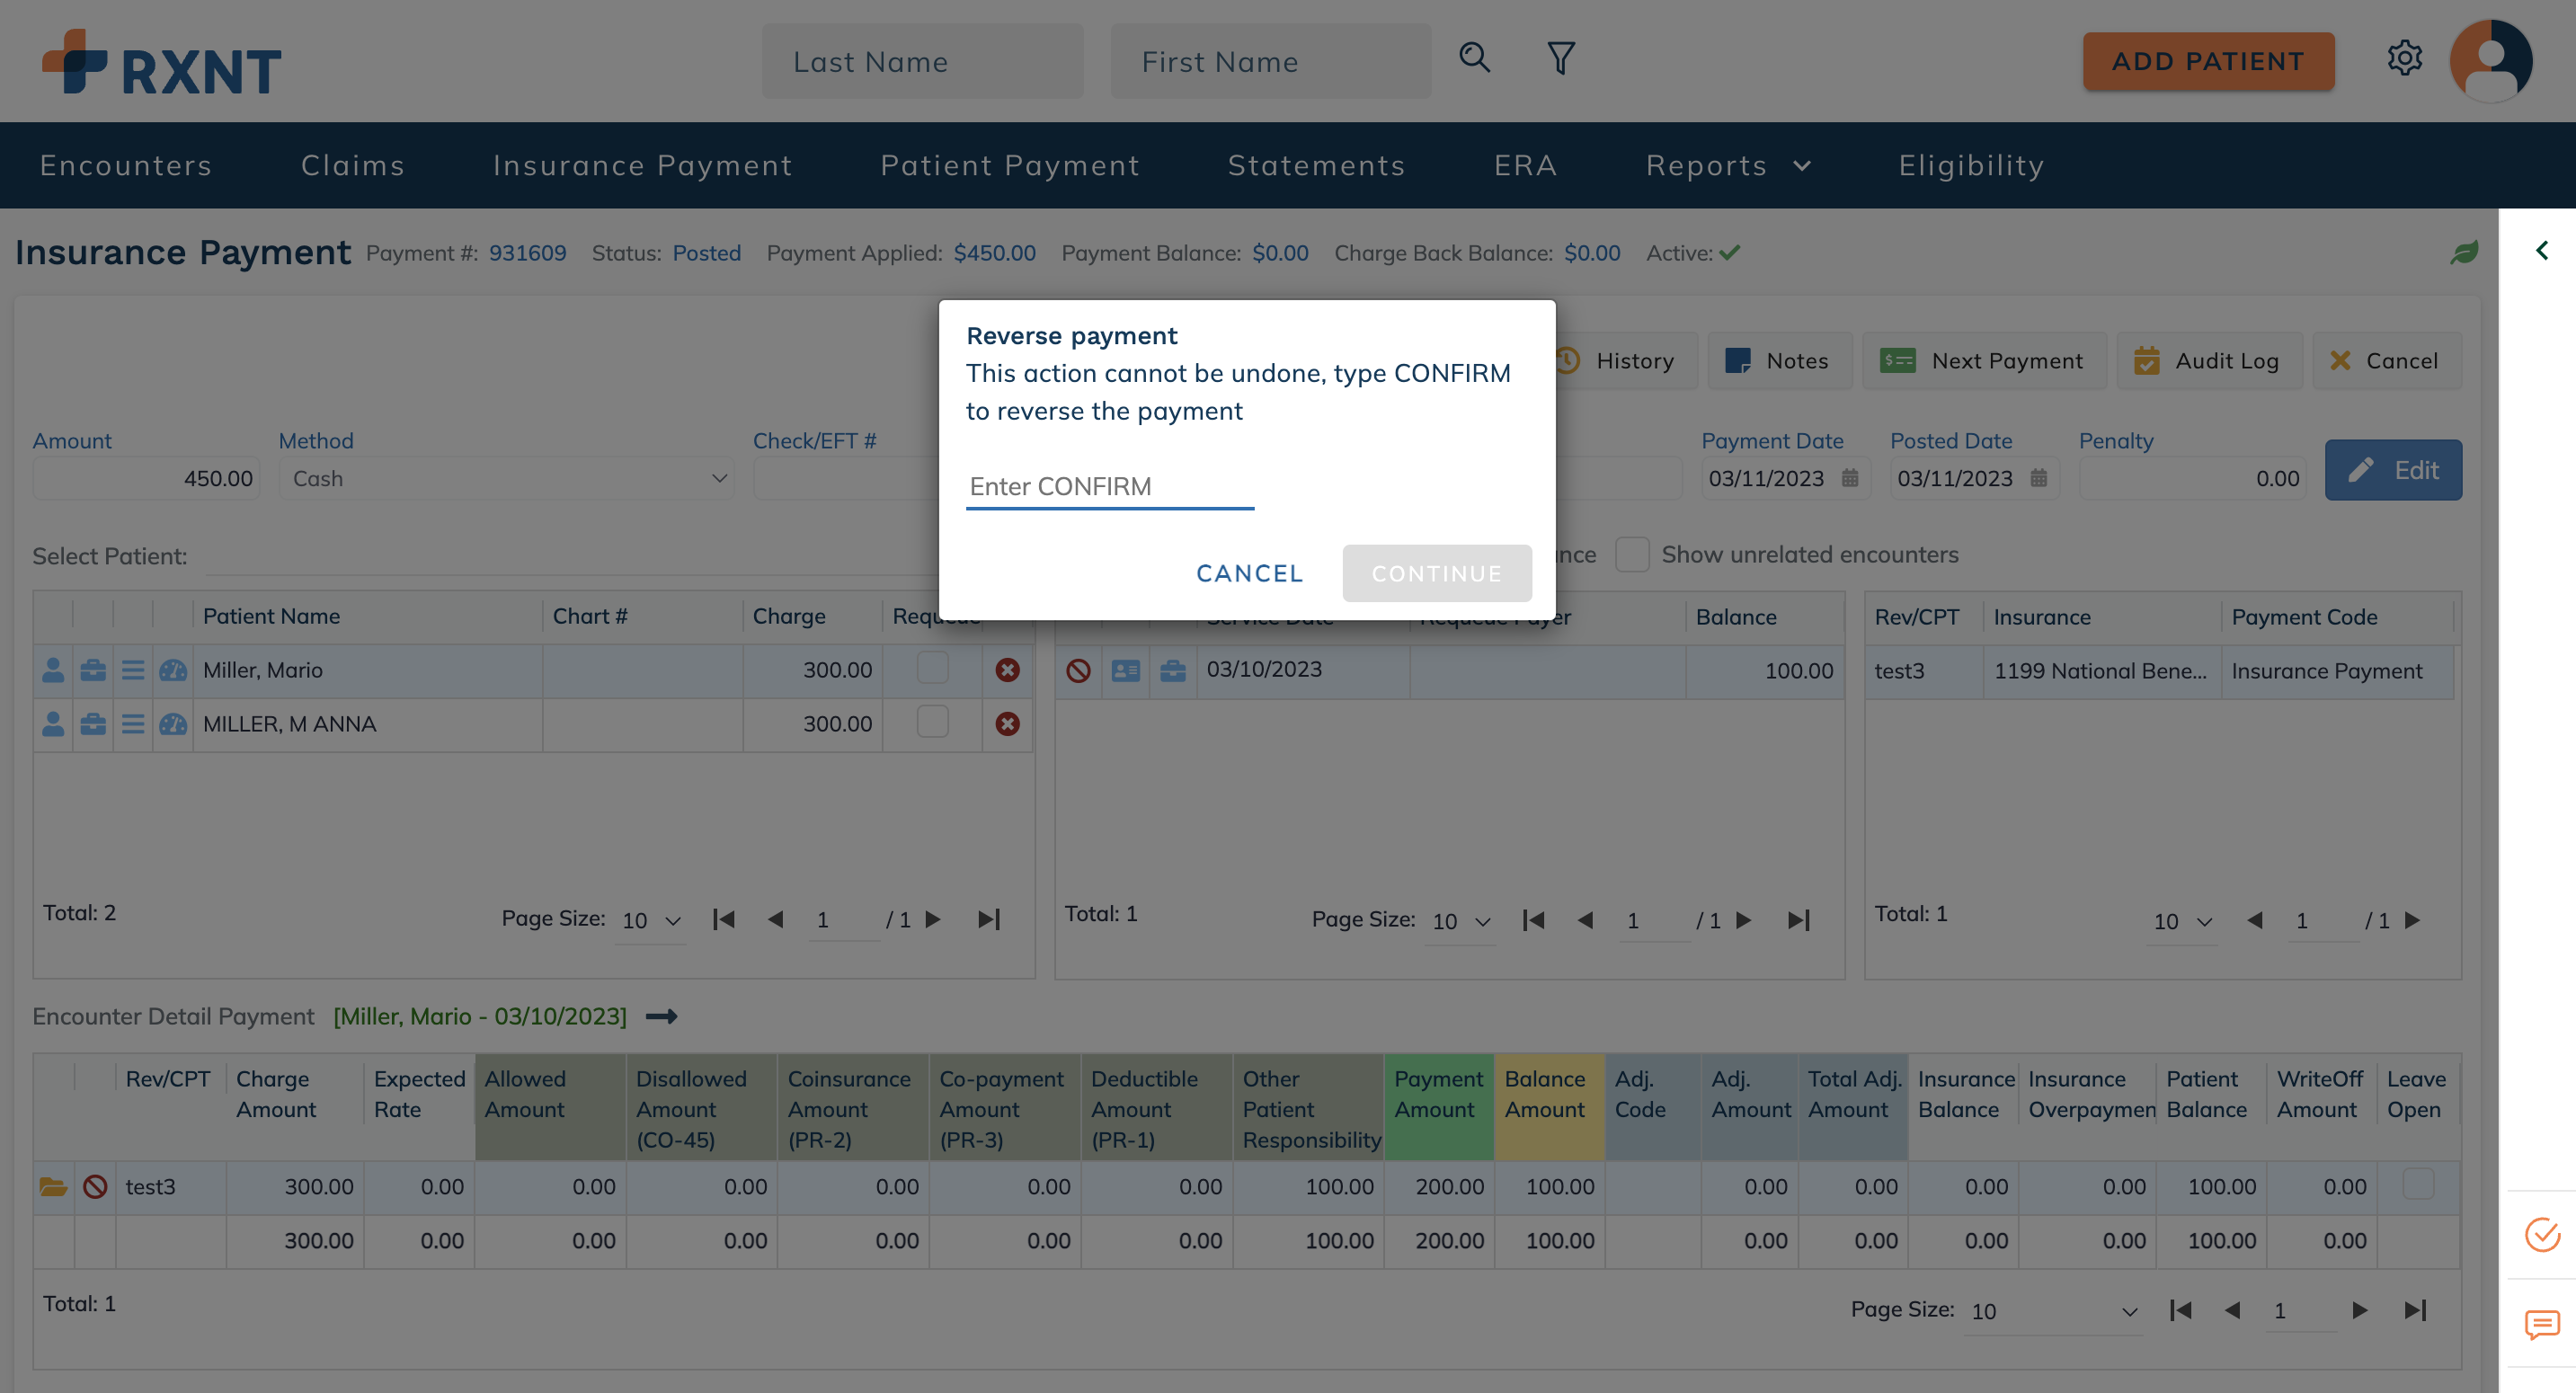The width and height of the screenshot is (2576, 1393).
Task: Open the chat message icon
Action: click(2541, 1325)
